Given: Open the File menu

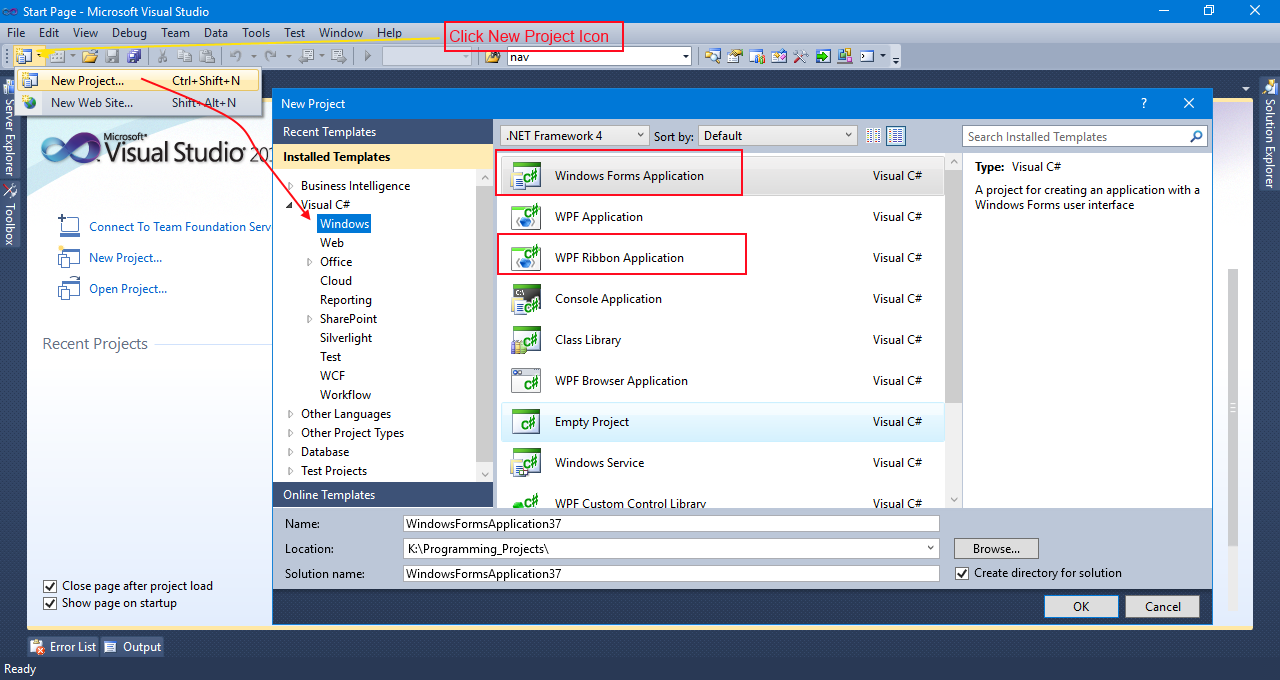Looking at the screenshot, I should 16,33.
